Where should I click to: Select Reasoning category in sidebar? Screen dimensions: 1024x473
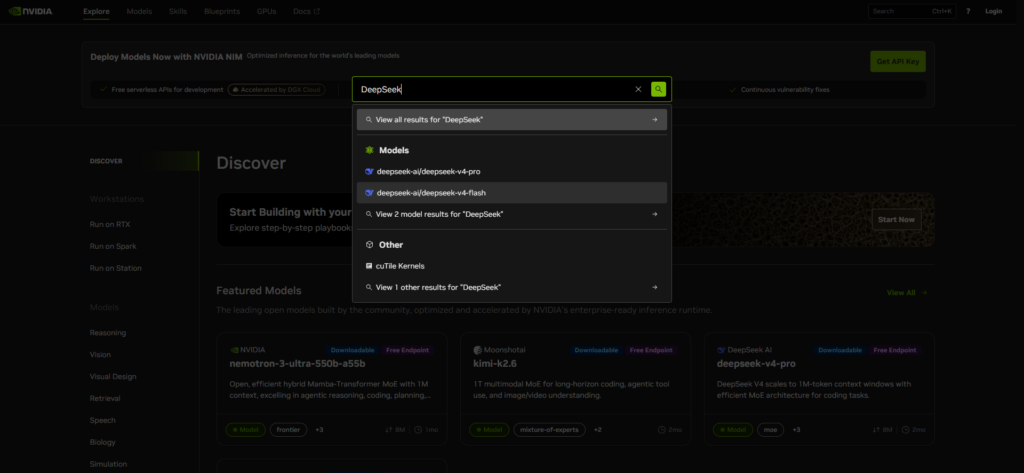pos(108,333)
